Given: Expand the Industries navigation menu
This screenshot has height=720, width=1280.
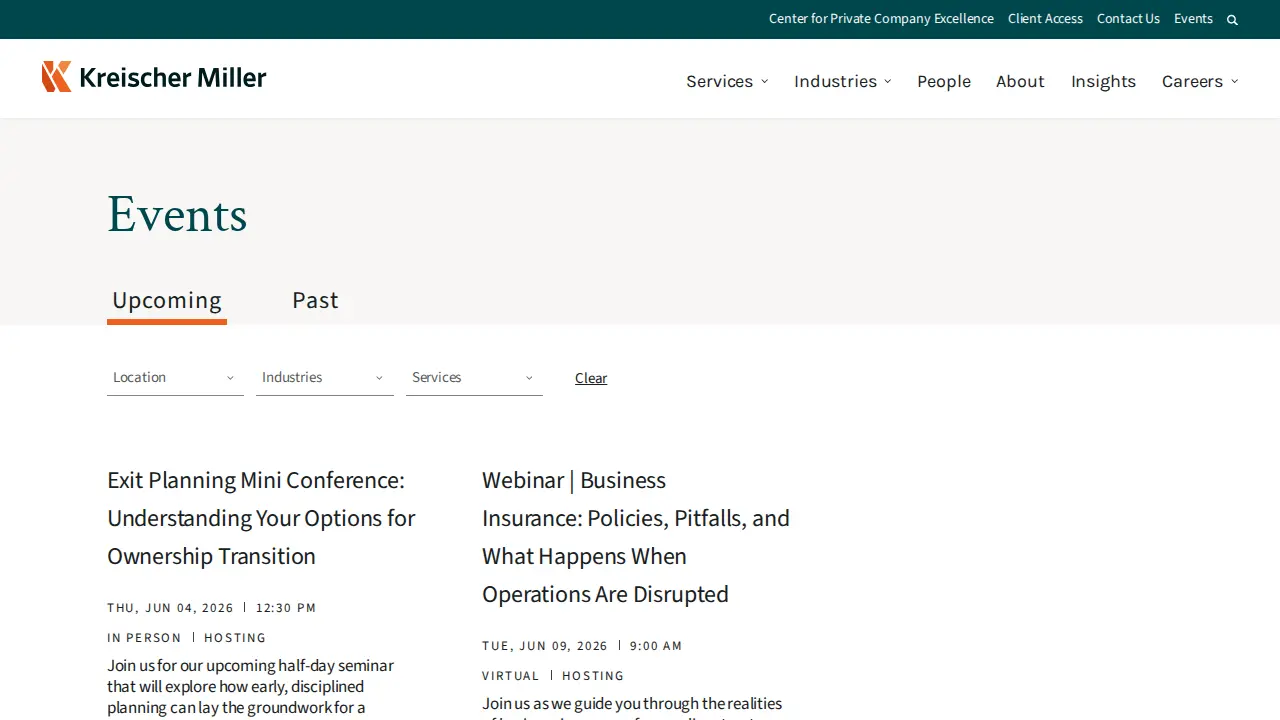Looking at the screenshot, I should click(x=843, y=81).
